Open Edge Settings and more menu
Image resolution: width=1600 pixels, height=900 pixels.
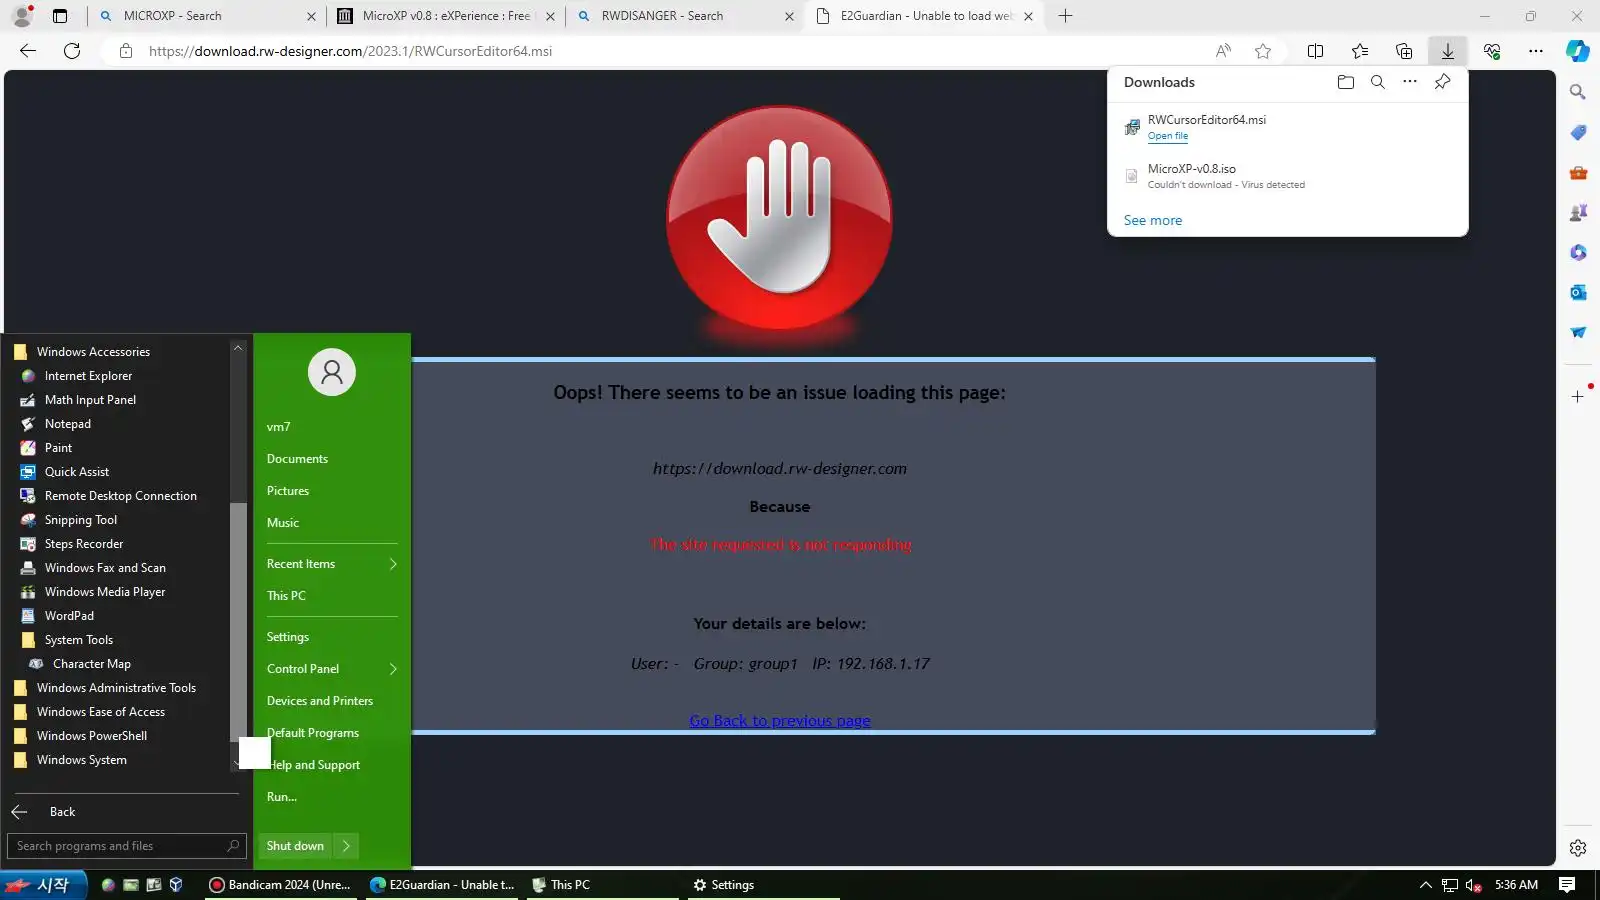coord(1536,51)
